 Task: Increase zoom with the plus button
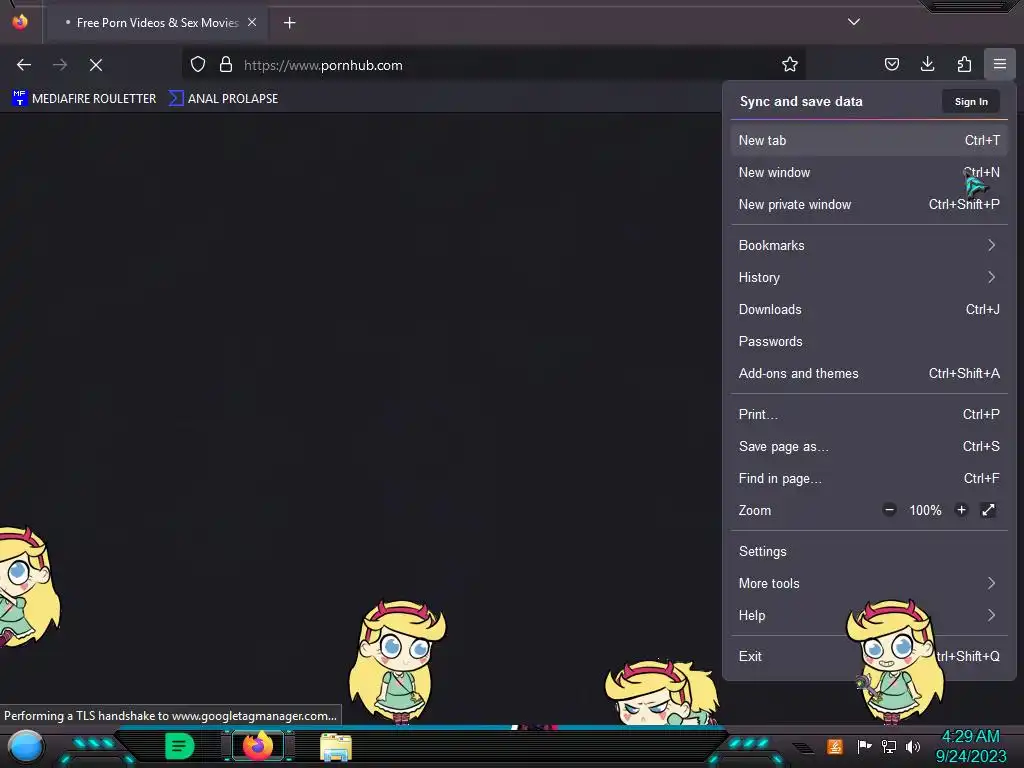pos(961,510)
